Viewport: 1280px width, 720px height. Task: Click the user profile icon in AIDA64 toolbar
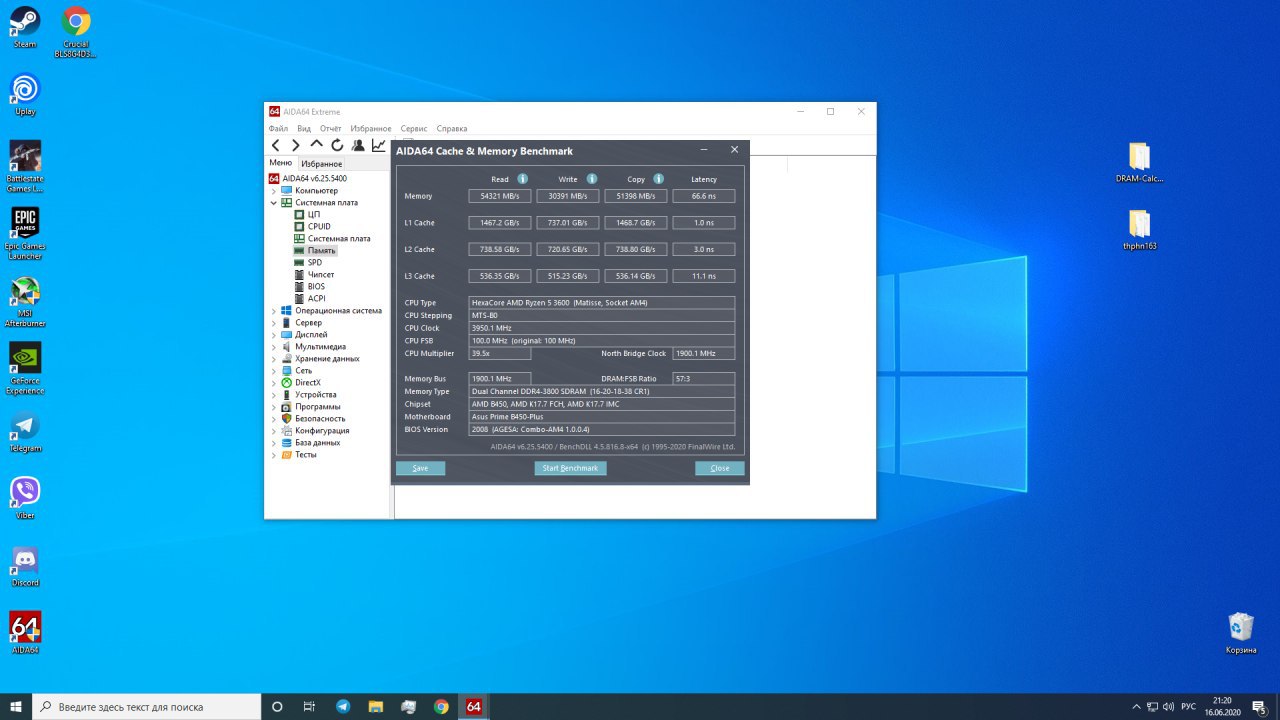click(358, 145)
